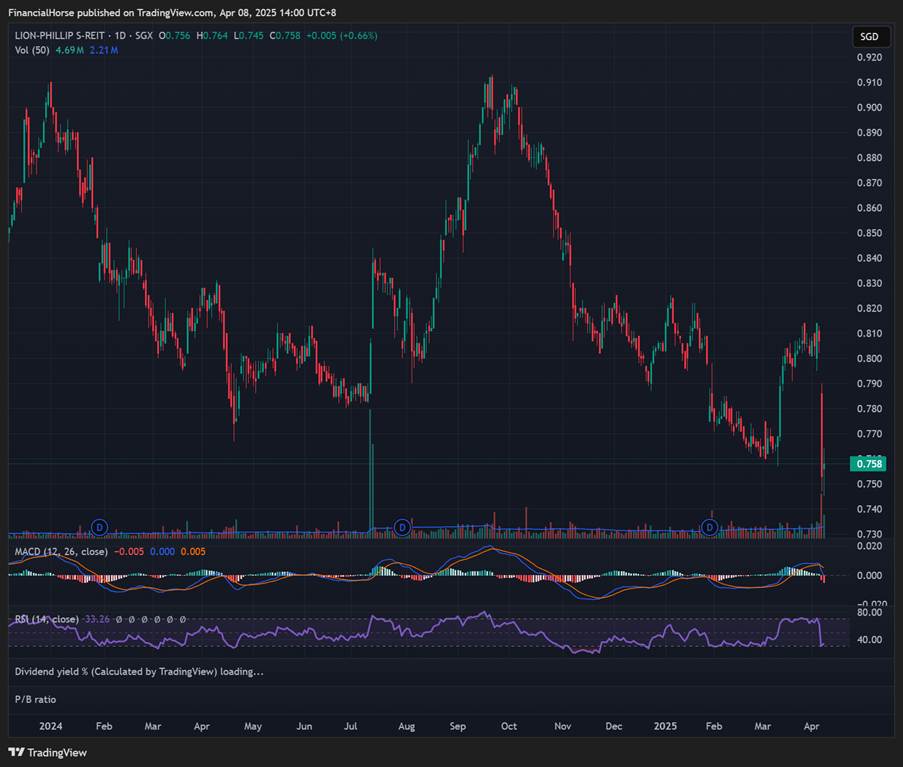Click the 0.900 price axis label
This screenshot has height=767, width=903.
point(869,107)
